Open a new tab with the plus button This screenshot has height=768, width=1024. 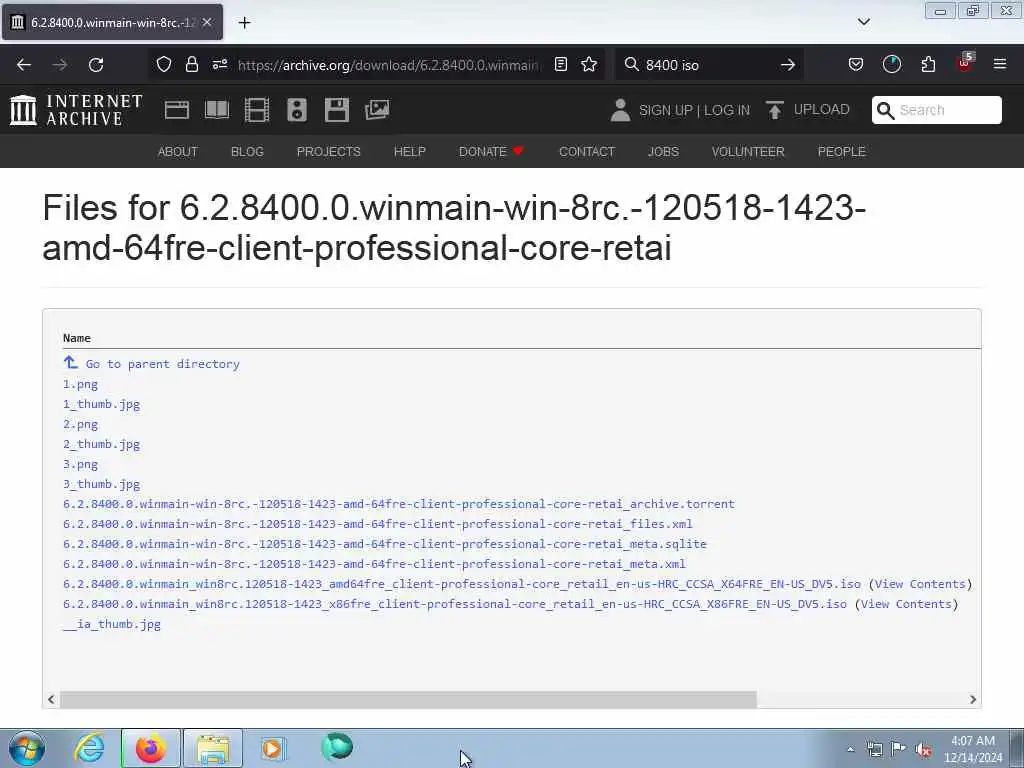(x=244, y=23)
